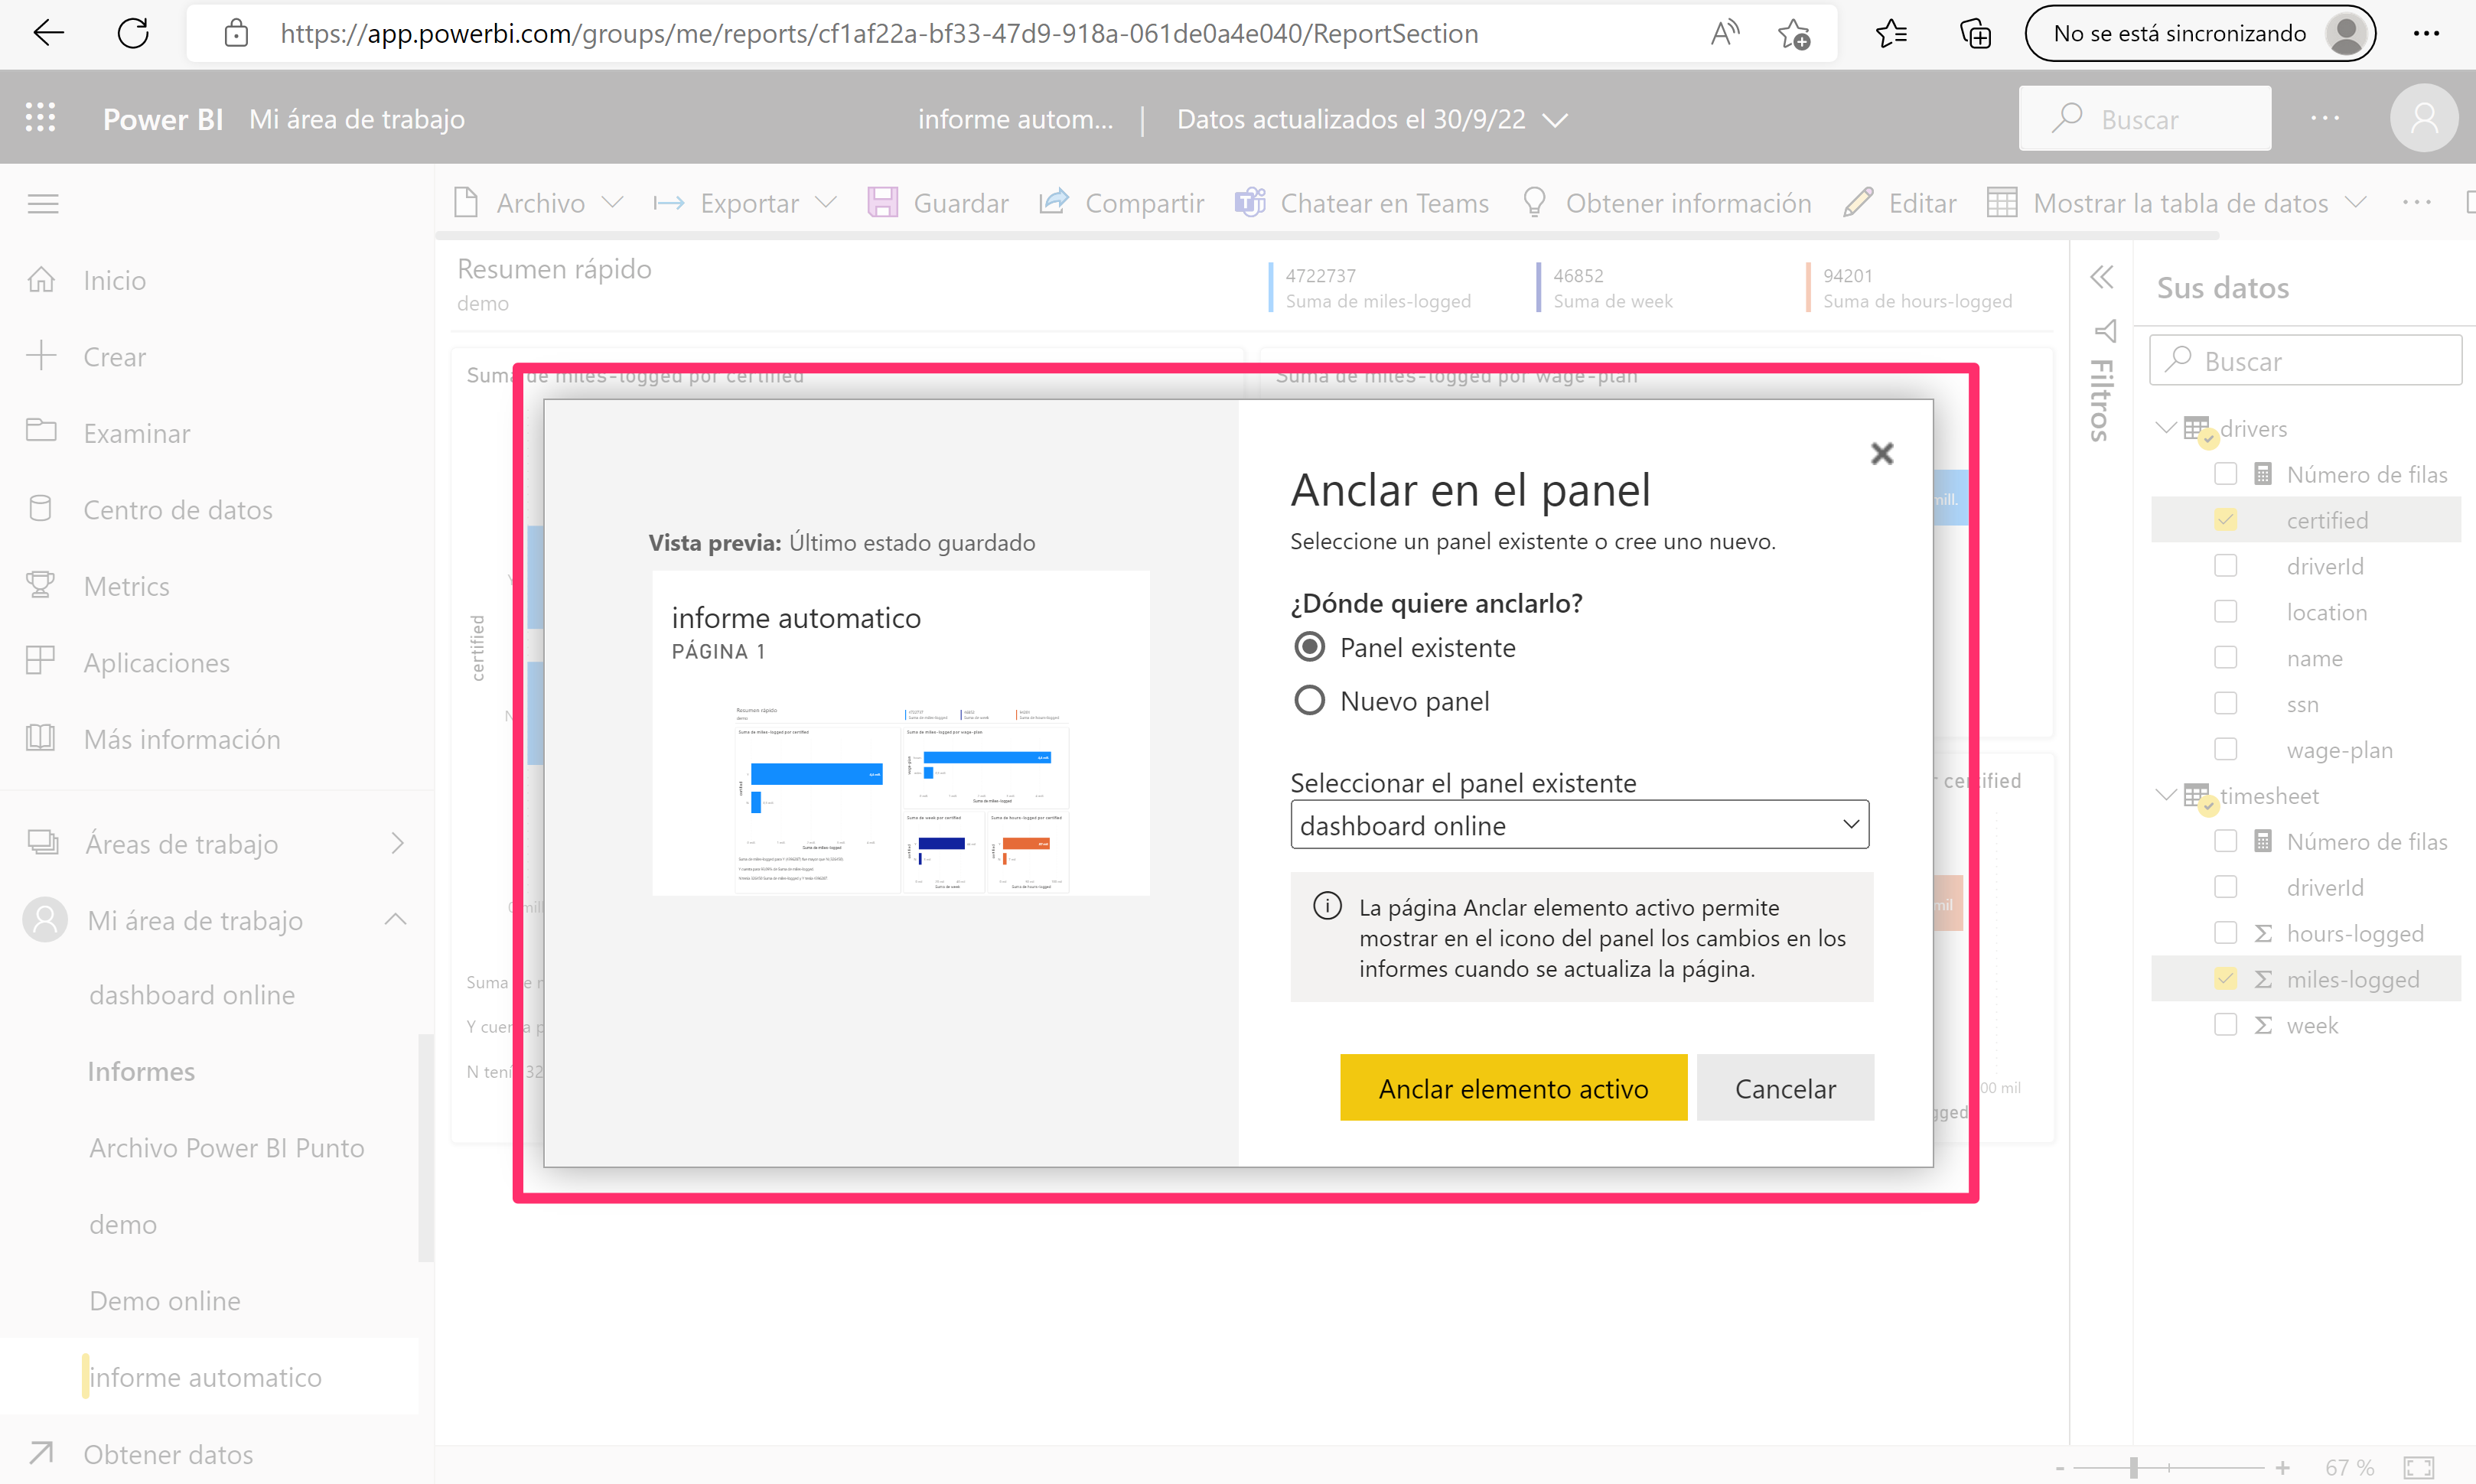Click Chatear en Teams toolbar item
Viewport: 2476px width, 1484px height.
click(x=1362, y=203)
